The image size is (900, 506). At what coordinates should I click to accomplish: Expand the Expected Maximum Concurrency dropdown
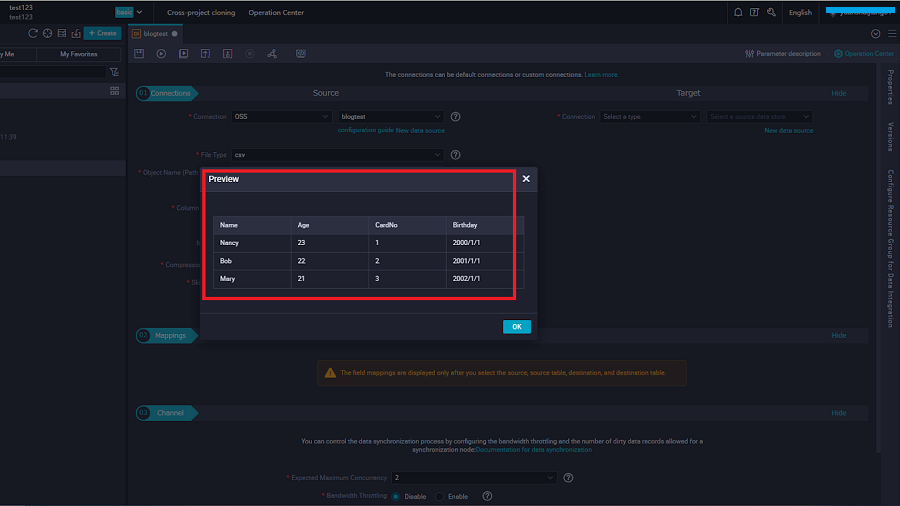pos(473,478)
